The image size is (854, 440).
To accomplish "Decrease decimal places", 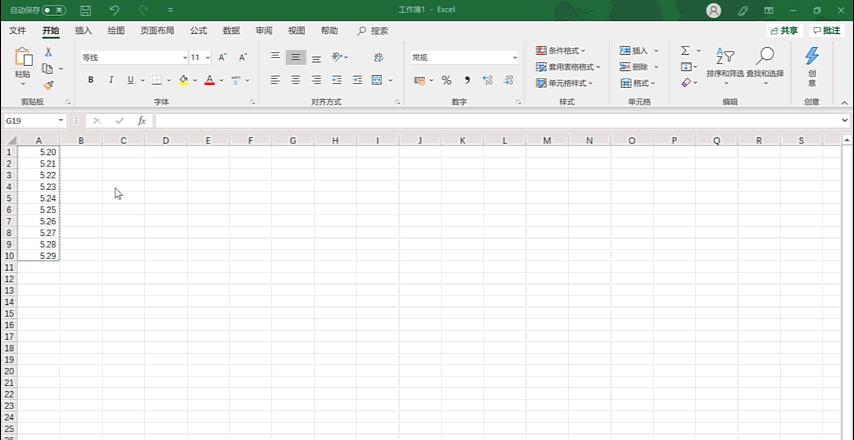I will [508, 81].
